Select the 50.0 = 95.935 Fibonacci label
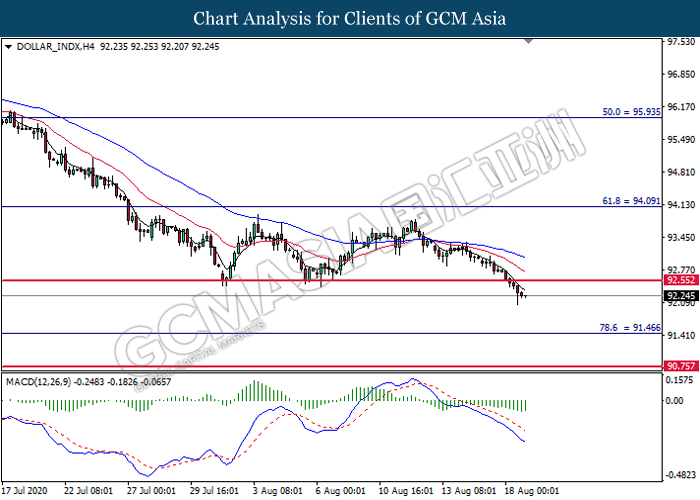Image resolution: width=700 pixels, height=500 pixels. (x=631, y=112)
